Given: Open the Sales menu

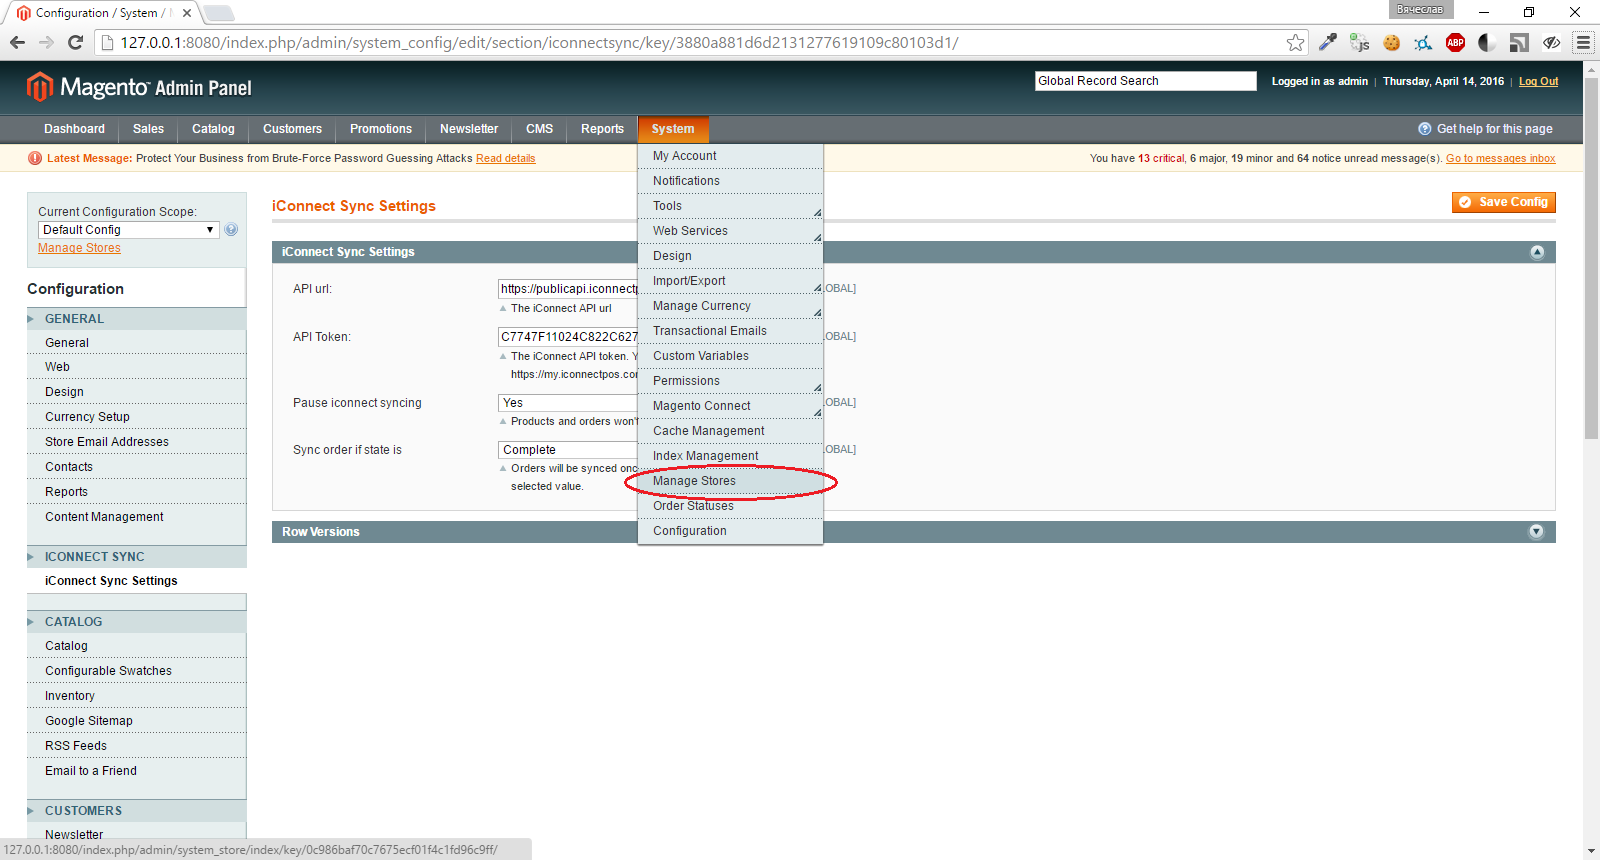Looking at the screenshot, I should (x=148, y=129).
